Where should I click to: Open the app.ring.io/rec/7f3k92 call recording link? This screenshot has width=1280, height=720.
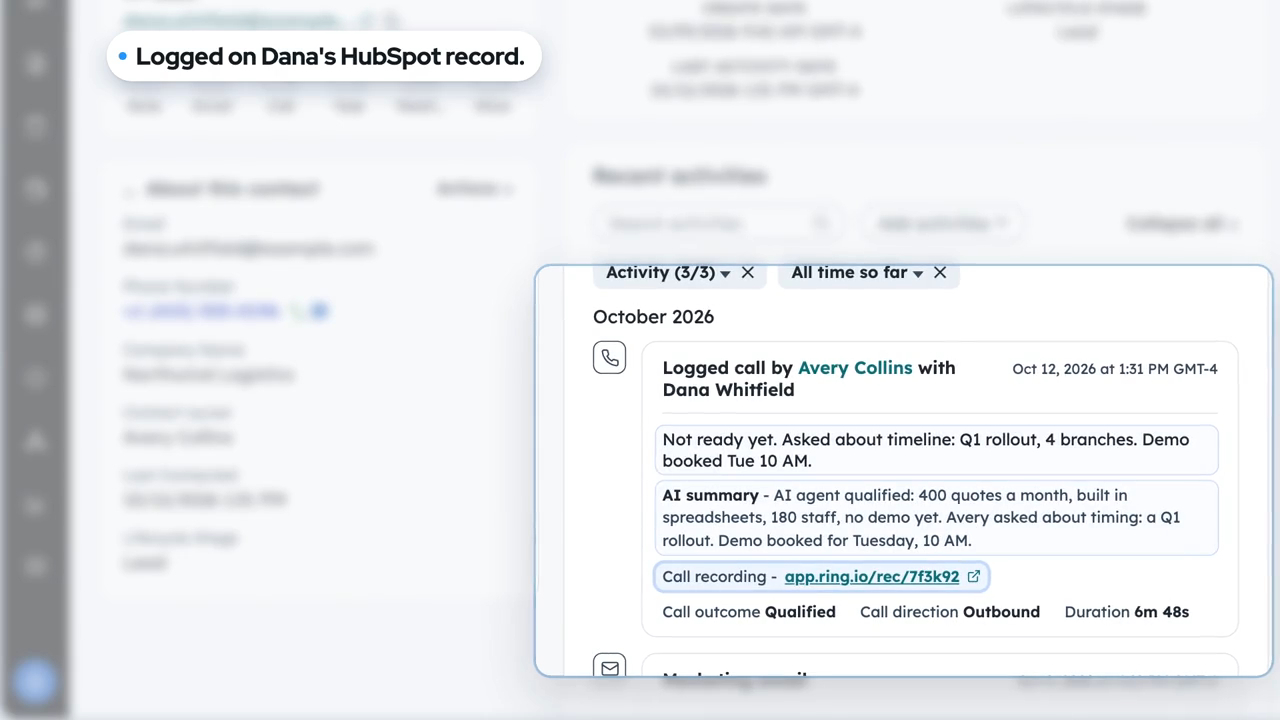click(872, 577)
